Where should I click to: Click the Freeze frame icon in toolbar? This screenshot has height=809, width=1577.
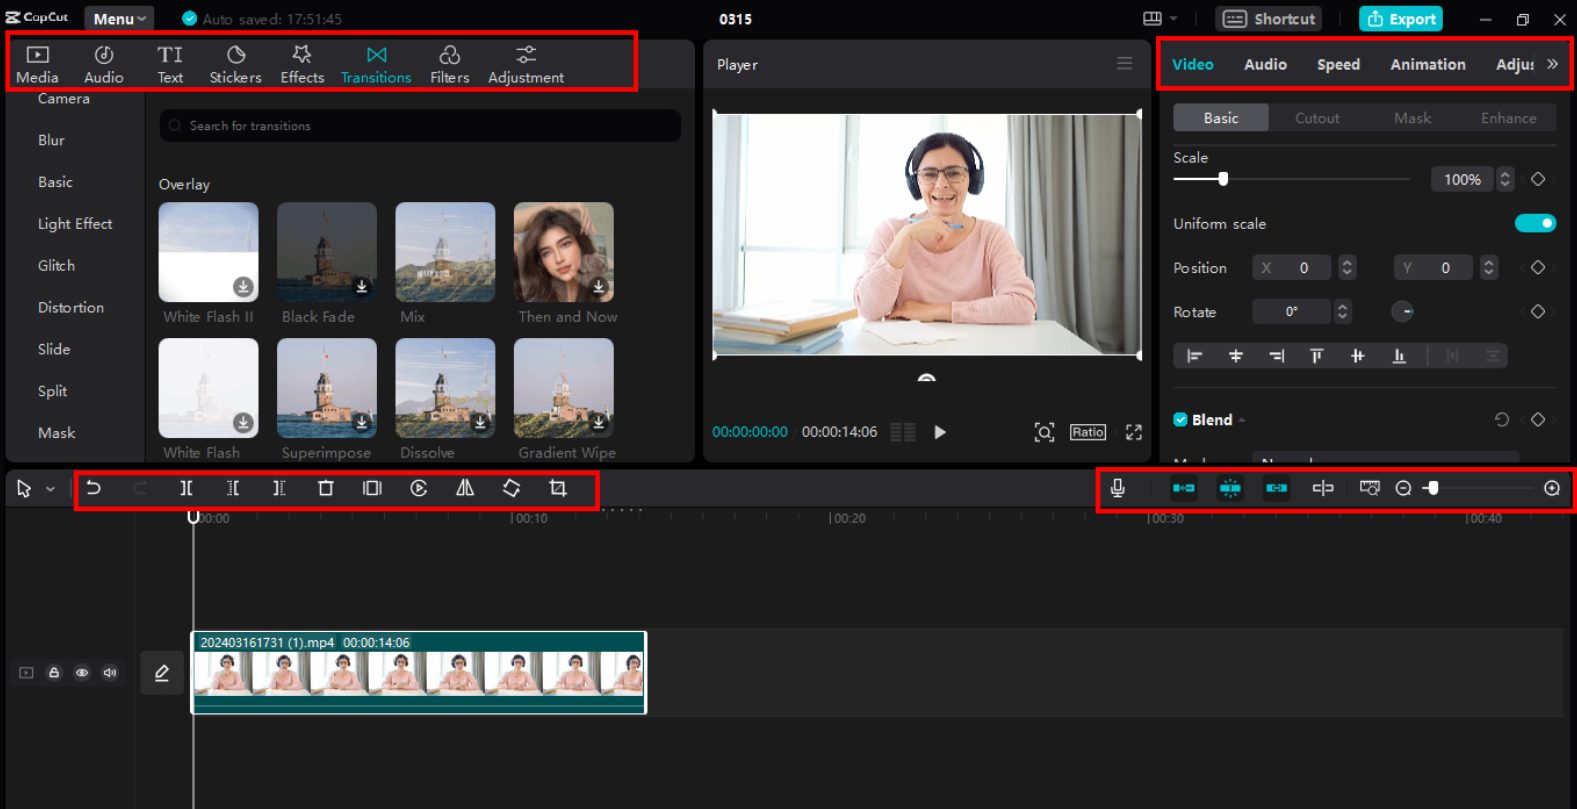tap(372, 488)
